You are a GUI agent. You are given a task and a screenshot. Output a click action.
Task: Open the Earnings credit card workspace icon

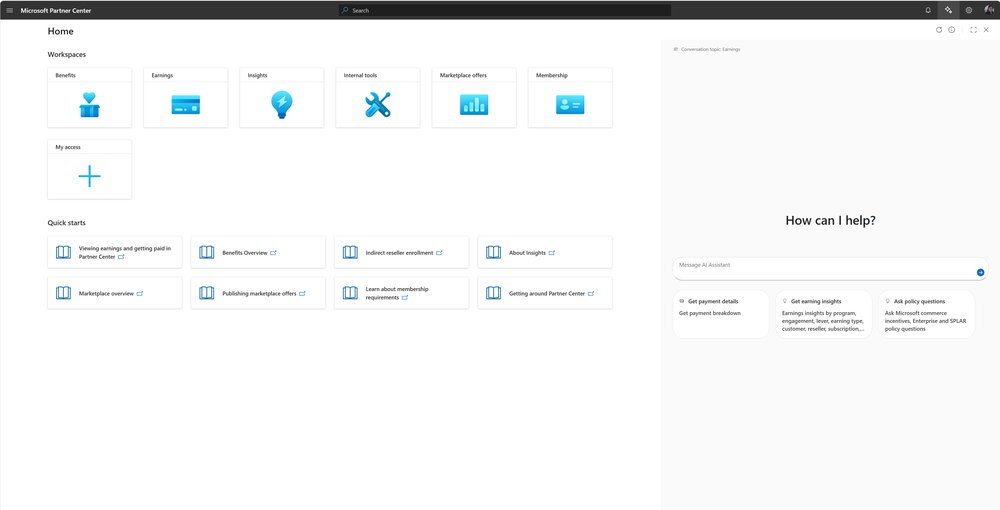click(x=186, y=105)
